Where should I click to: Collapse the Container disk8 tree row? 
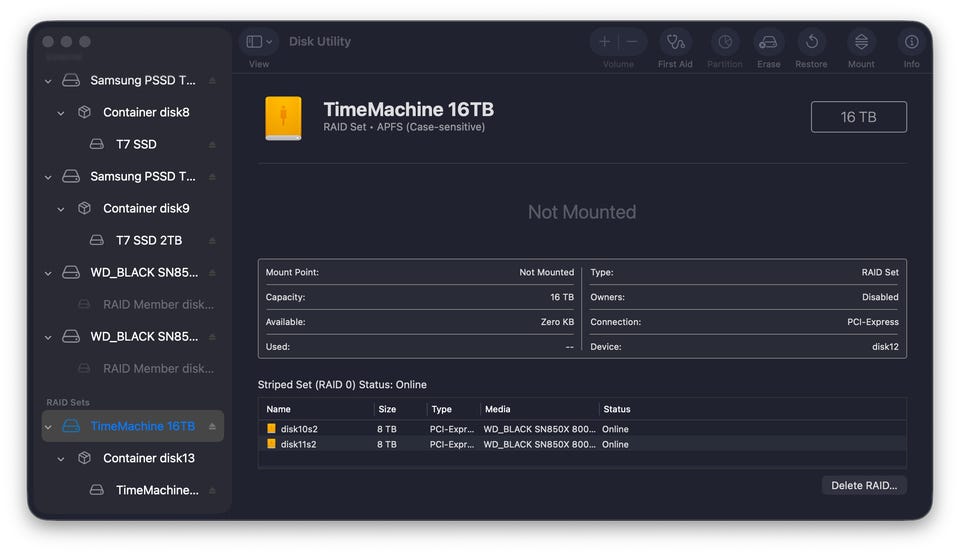tap(61, 113)
